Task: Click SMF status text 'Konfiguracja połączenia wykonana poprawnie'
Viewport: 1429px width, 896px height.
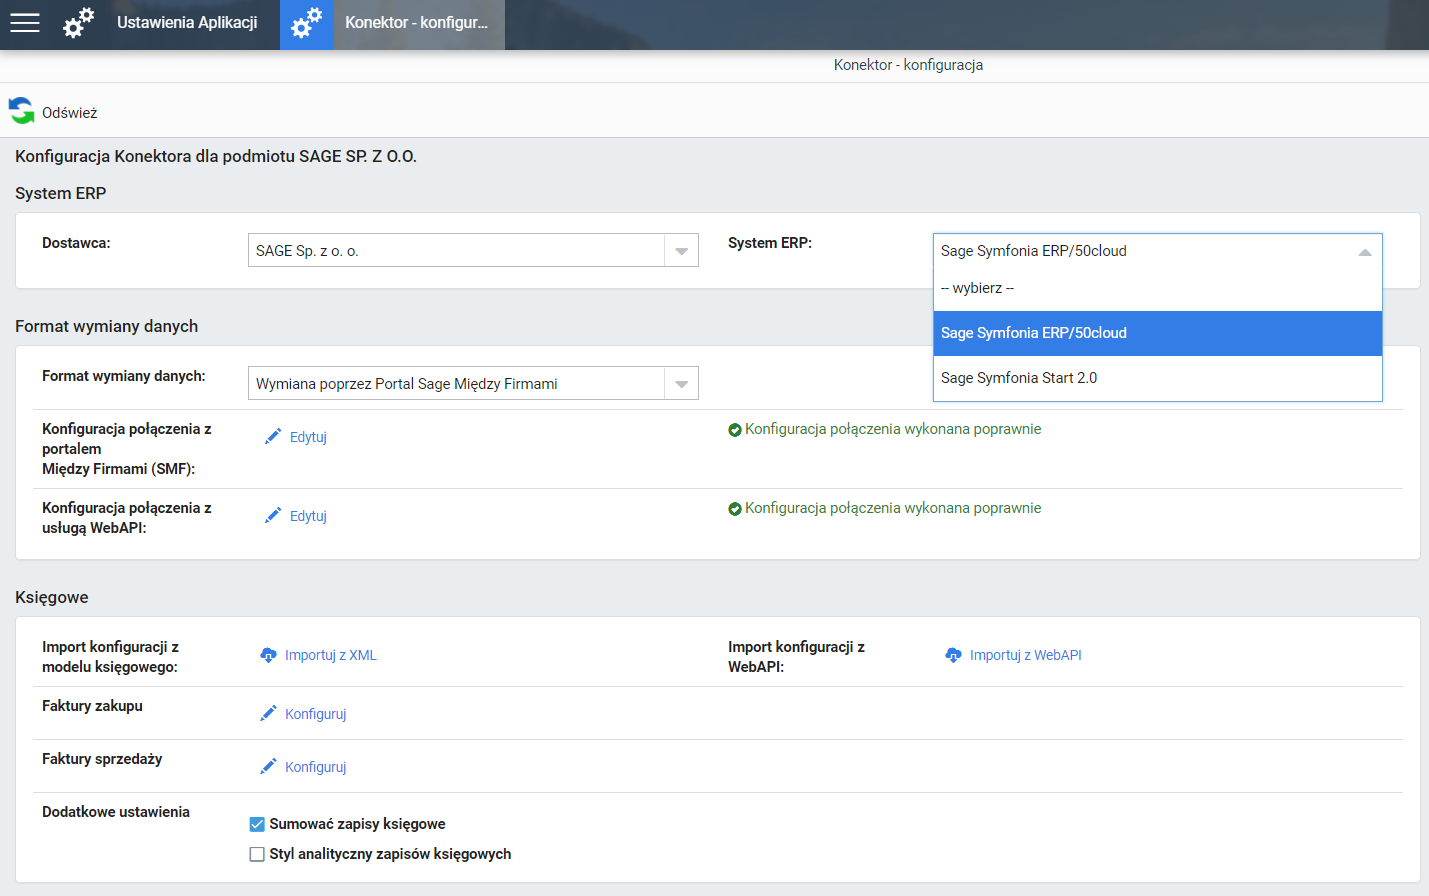Action: tap(893, 429)
